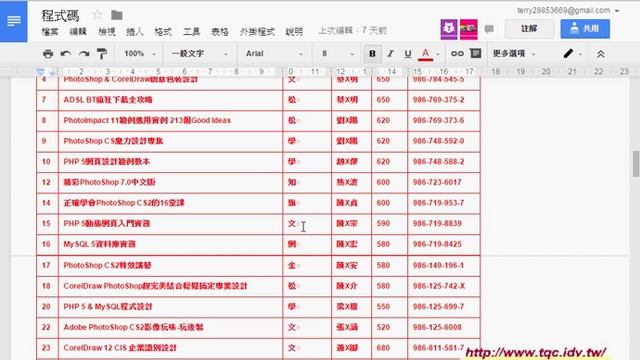Open the comments thread icon
This screenshot has width=640, height=360.
(489, 29)
